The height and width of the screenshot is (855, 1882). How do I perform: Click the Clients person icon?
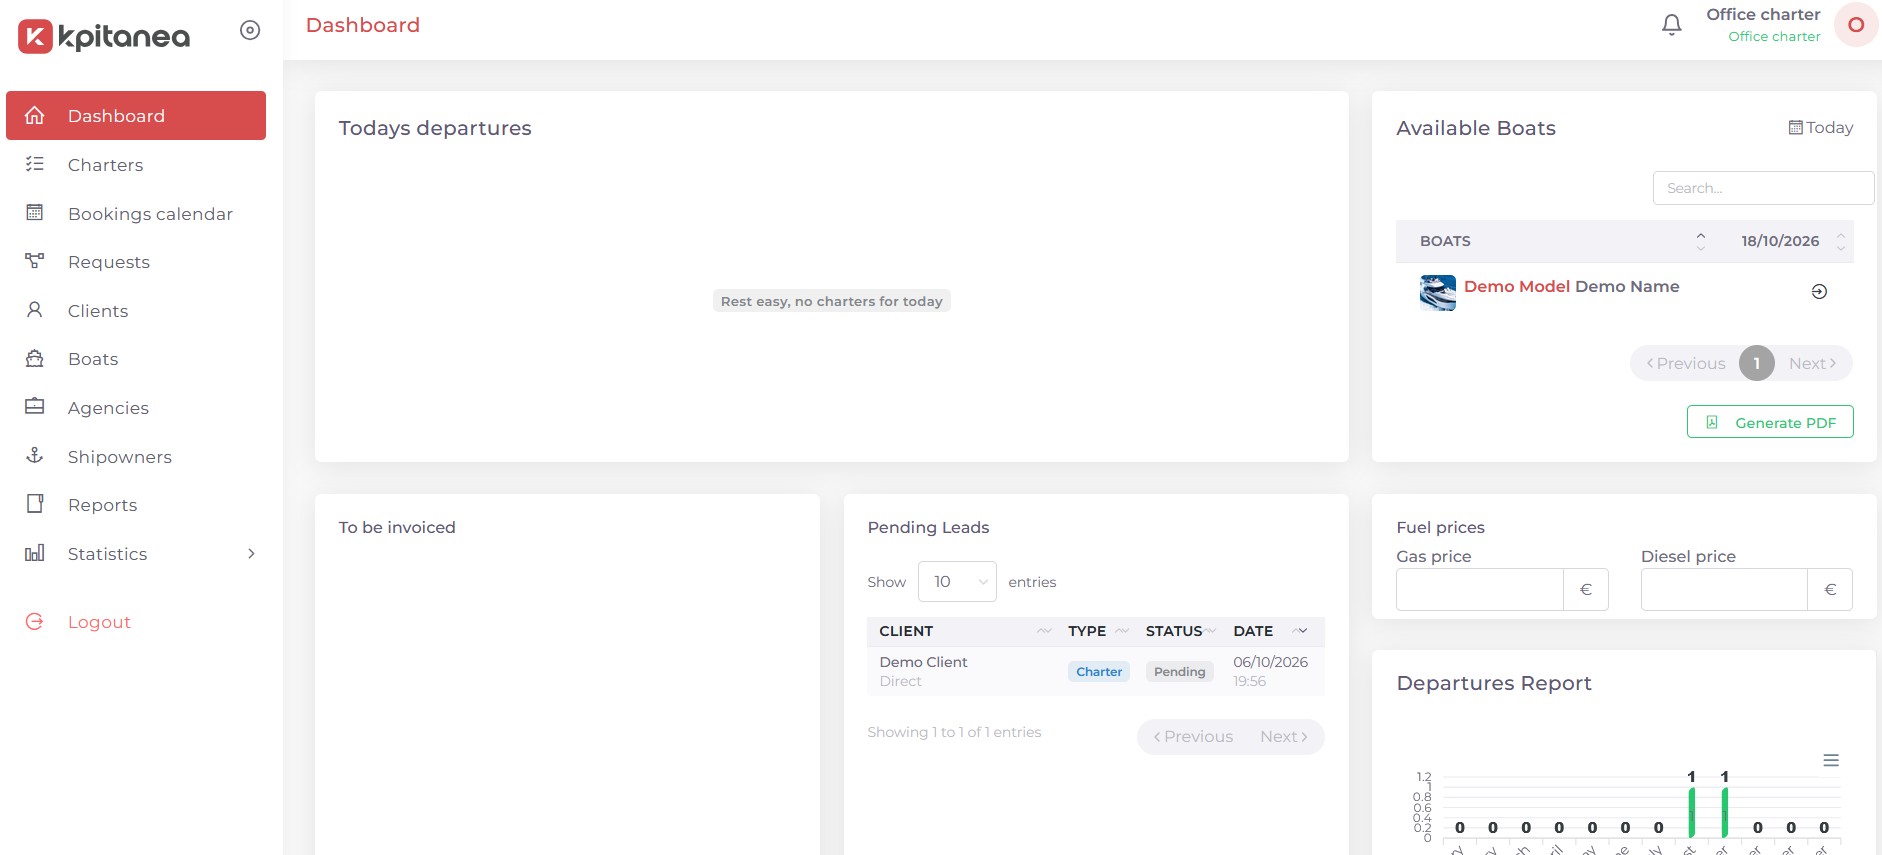(35, 310)
